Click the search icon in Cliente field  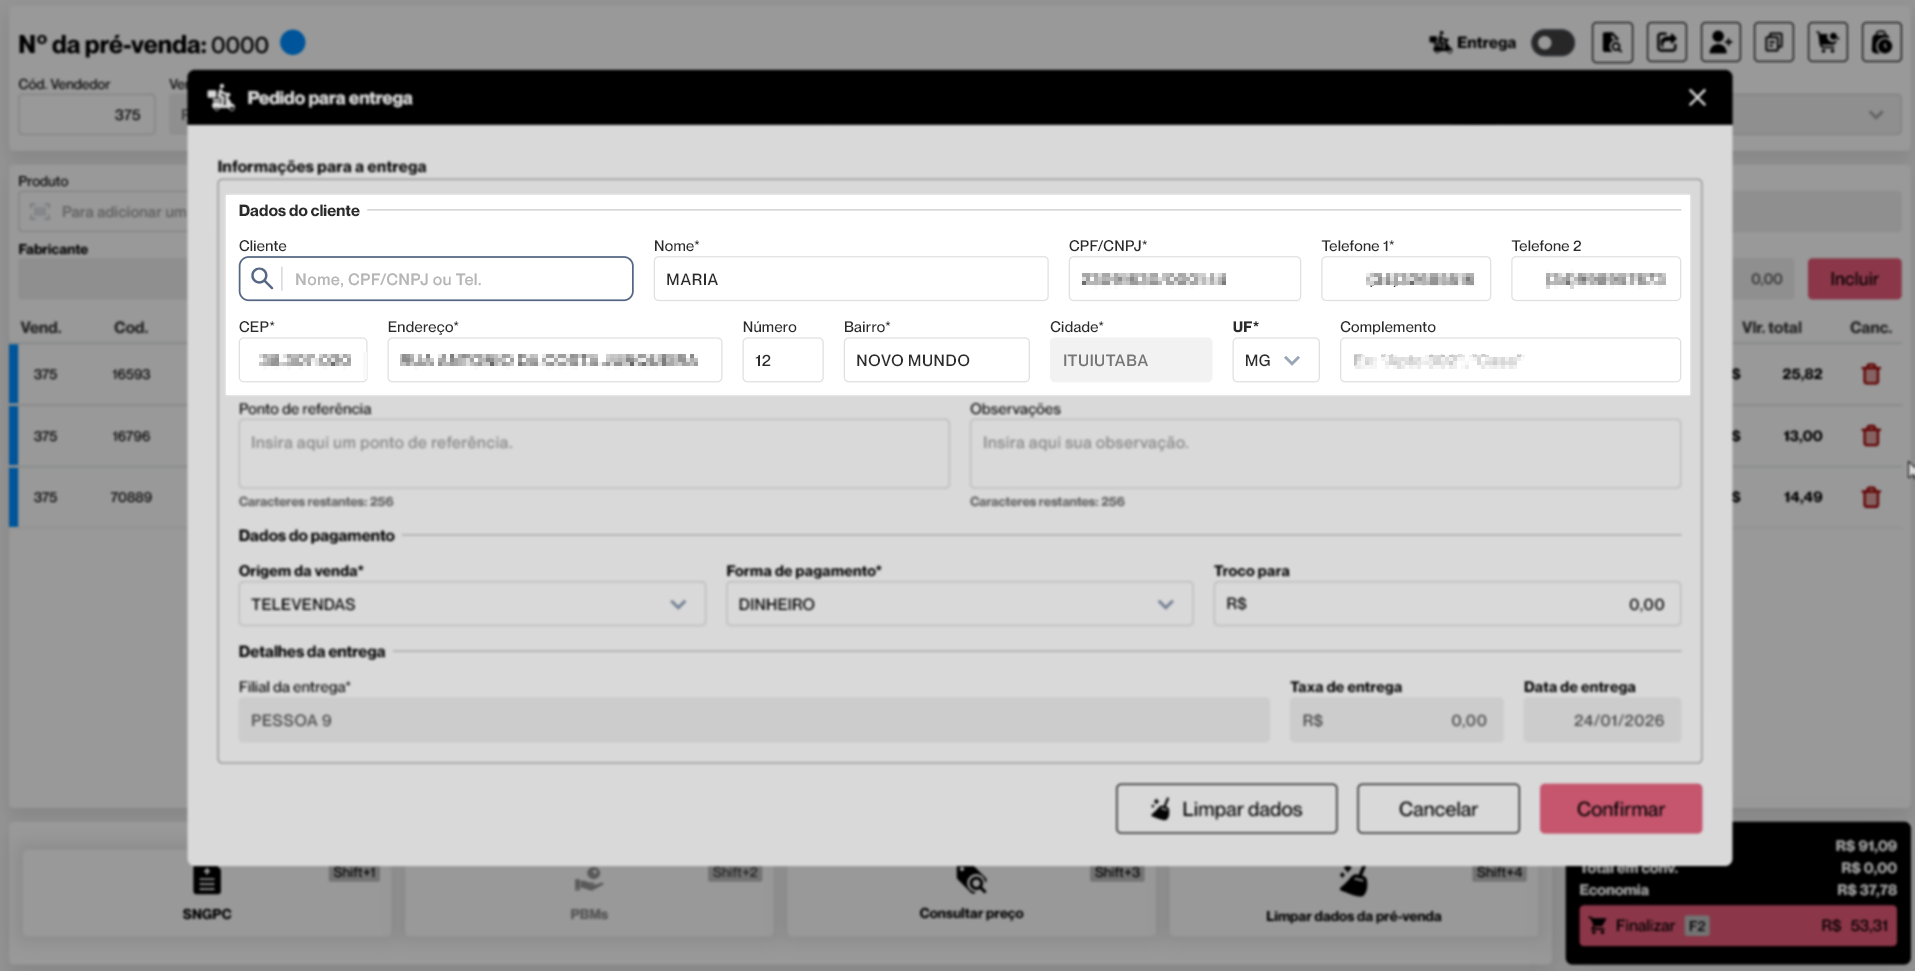click(x=262, y=279)
